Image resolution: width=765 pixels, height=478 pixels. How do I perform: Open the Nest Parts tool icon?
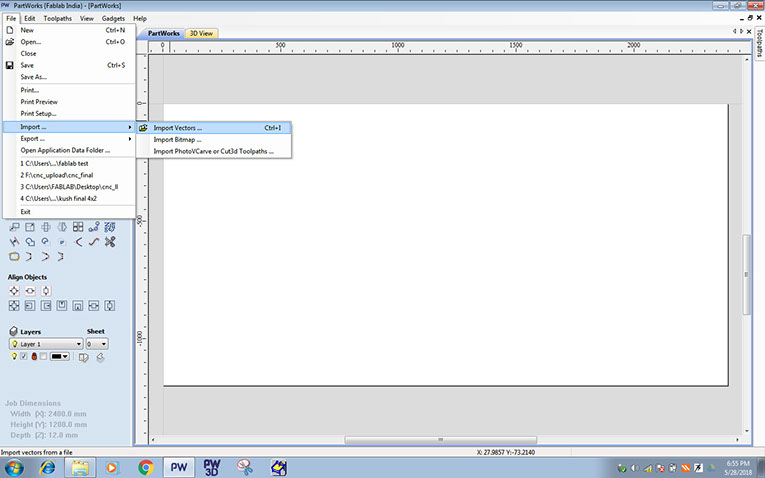tap(110, 227)
